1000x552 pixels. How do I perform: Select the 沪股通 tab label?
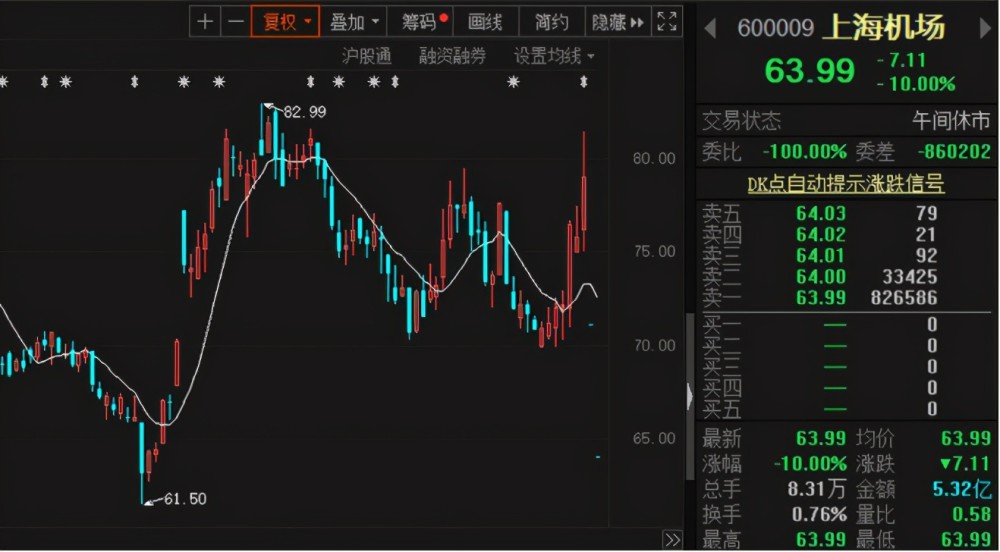pyautogui.click(x=367, y=57)
